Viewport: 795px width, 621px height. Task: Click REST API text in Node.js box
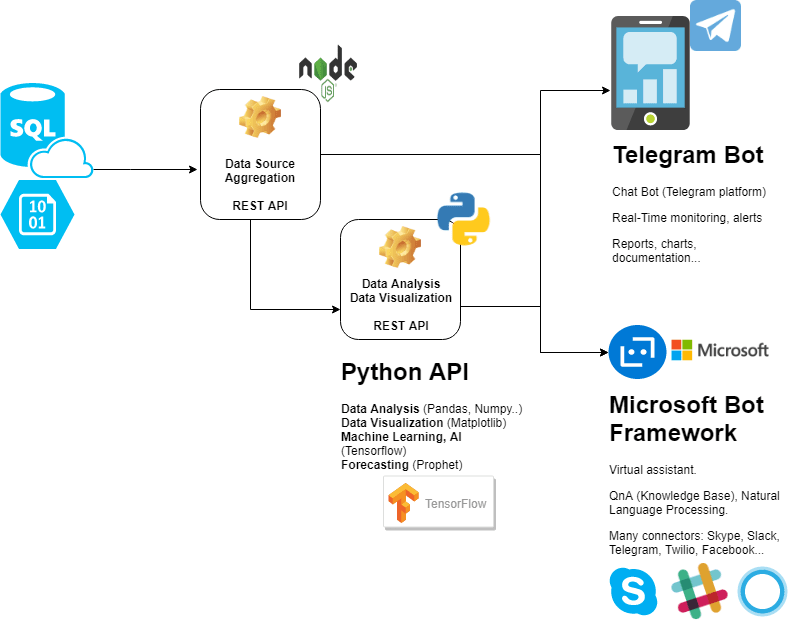click(260, 205)
